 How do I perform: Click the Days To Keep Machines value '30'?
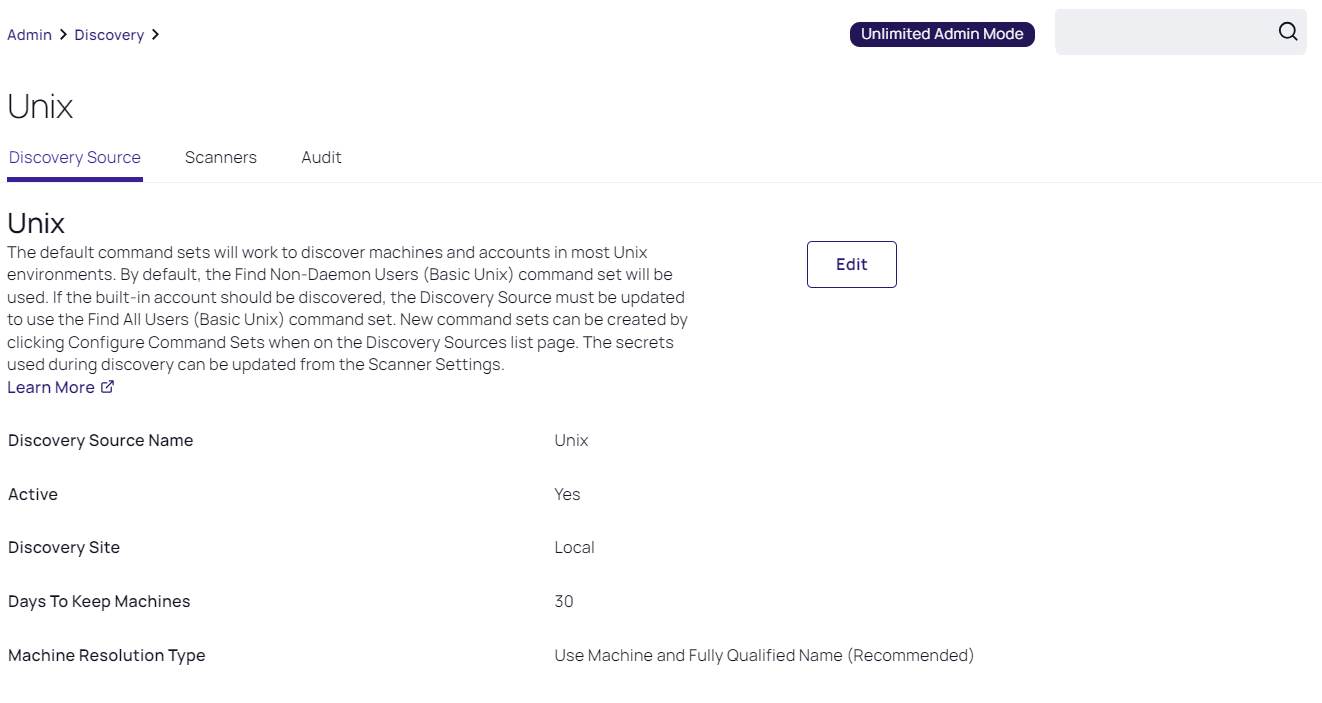tap(564, 602)
